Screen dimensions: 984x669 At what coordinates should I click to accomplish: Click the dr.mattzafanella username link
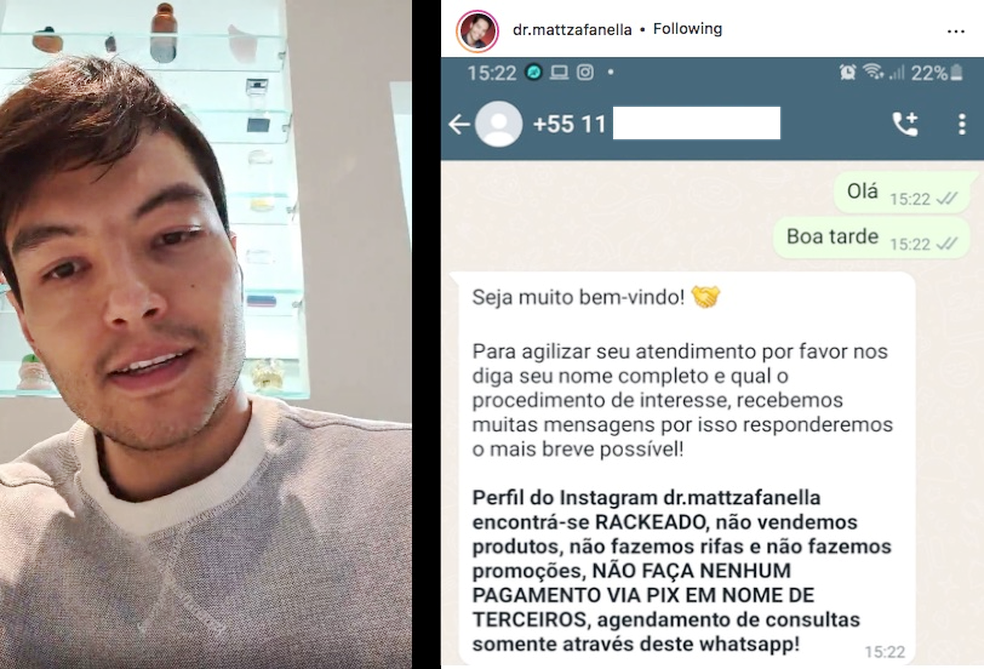tap(572, 29)
